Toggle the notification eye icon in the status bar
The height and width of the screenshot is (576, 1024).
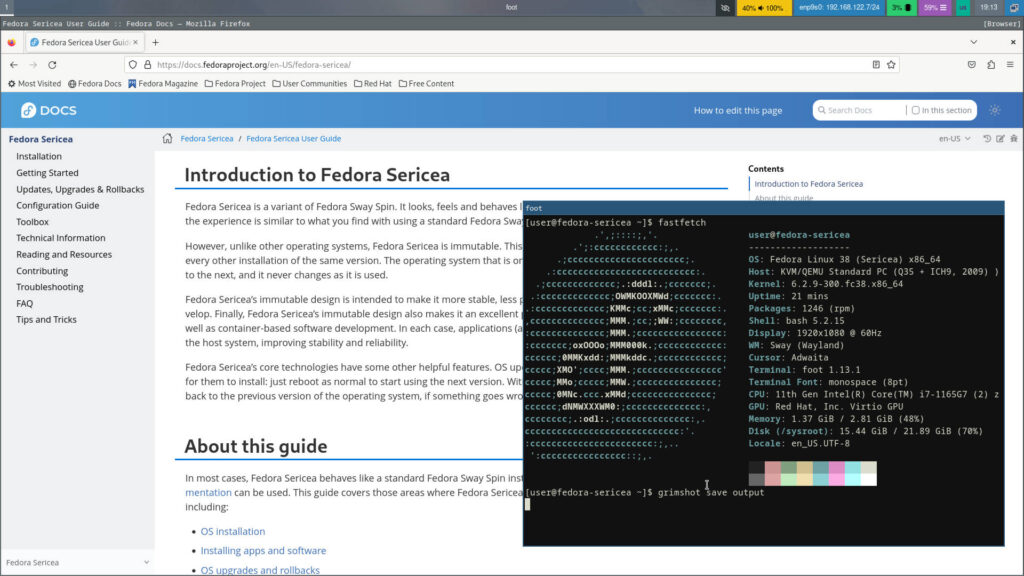click(x=725, y=7)
